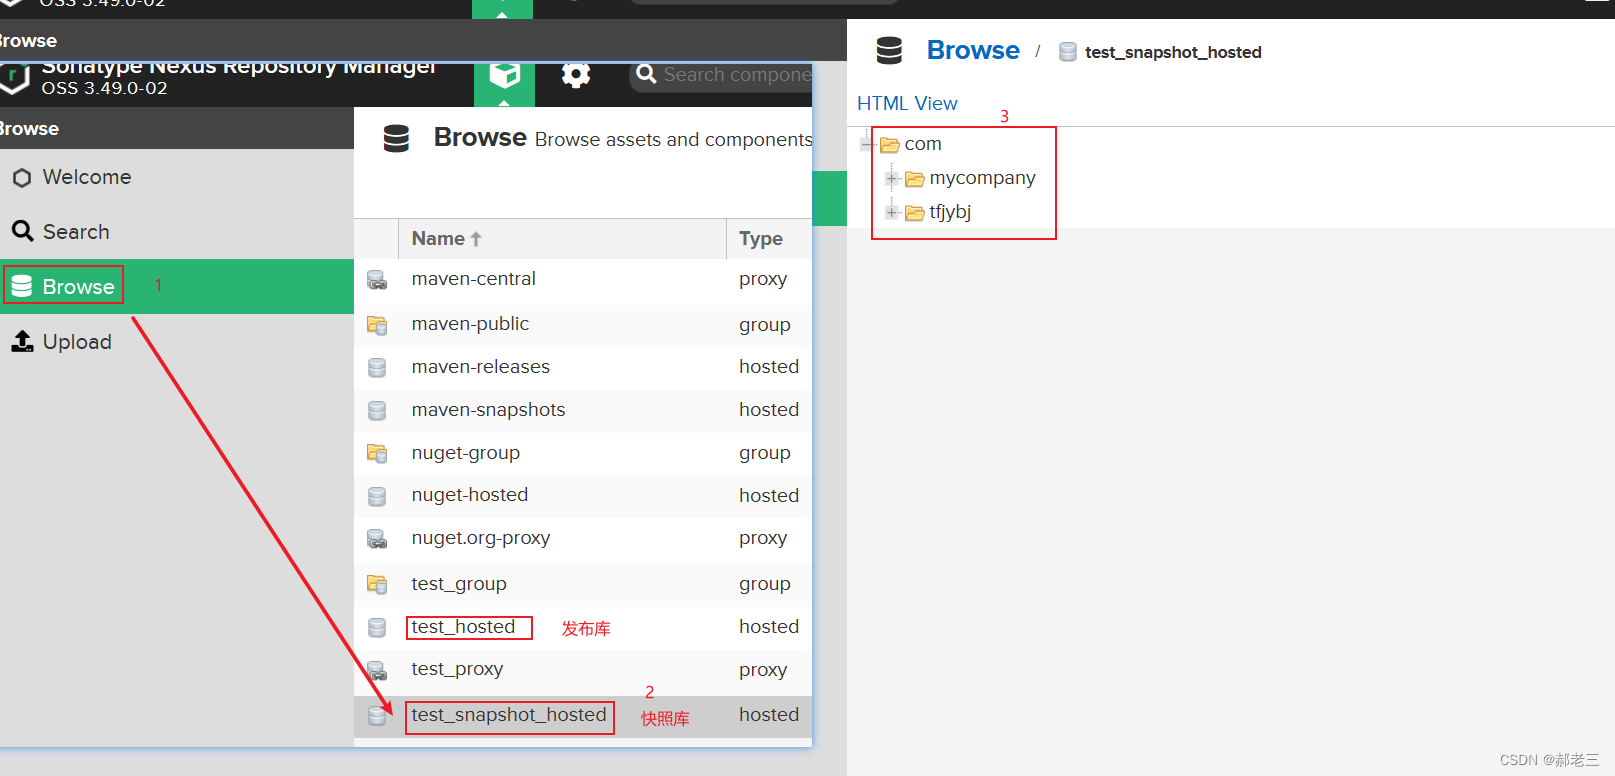This screenshot has height=776, width=1615.
Task: Click maven-snapshots hosted database icon
Action: [x=377, y=411]
